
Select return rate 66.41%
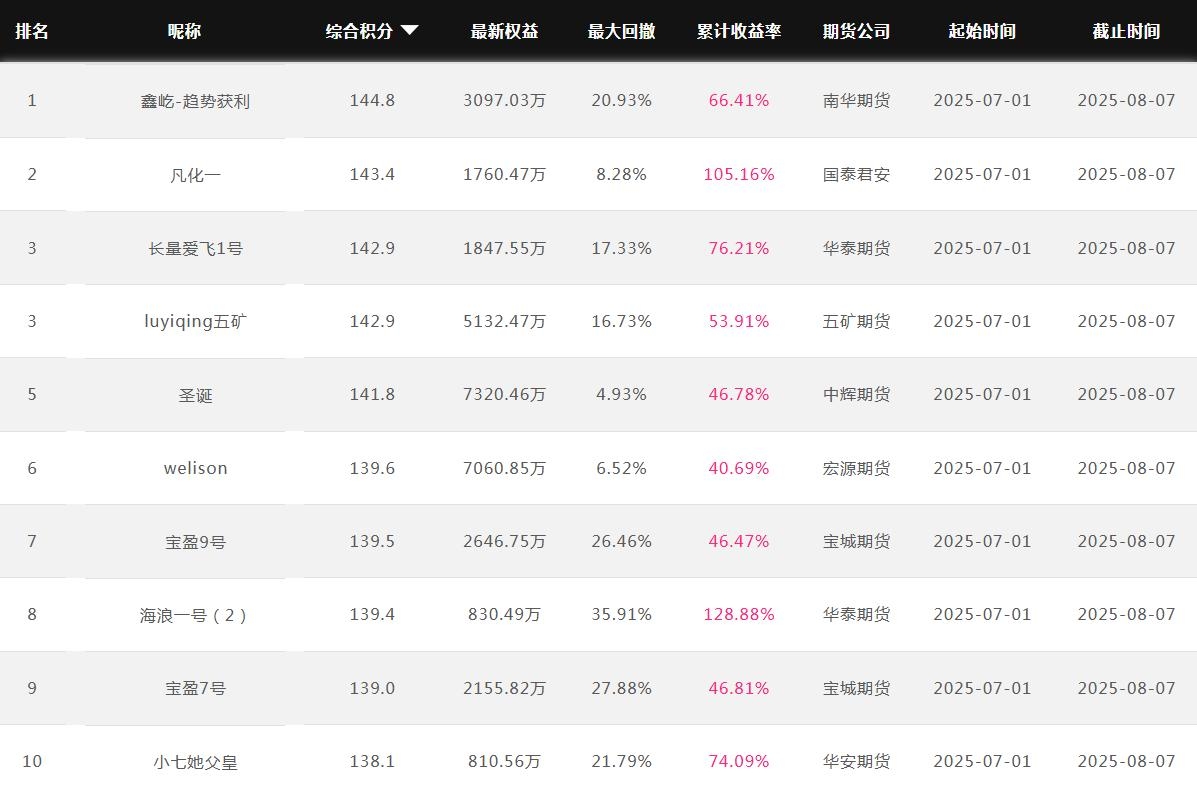tap(739, 100)
